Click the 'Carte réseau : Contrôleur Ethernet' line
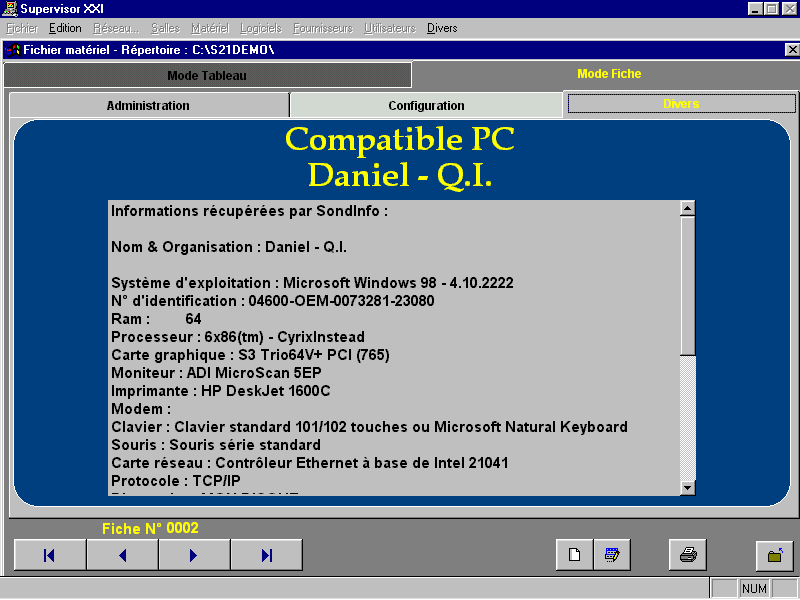The height and width of the screenshot is (600, 800). [310, 463]
